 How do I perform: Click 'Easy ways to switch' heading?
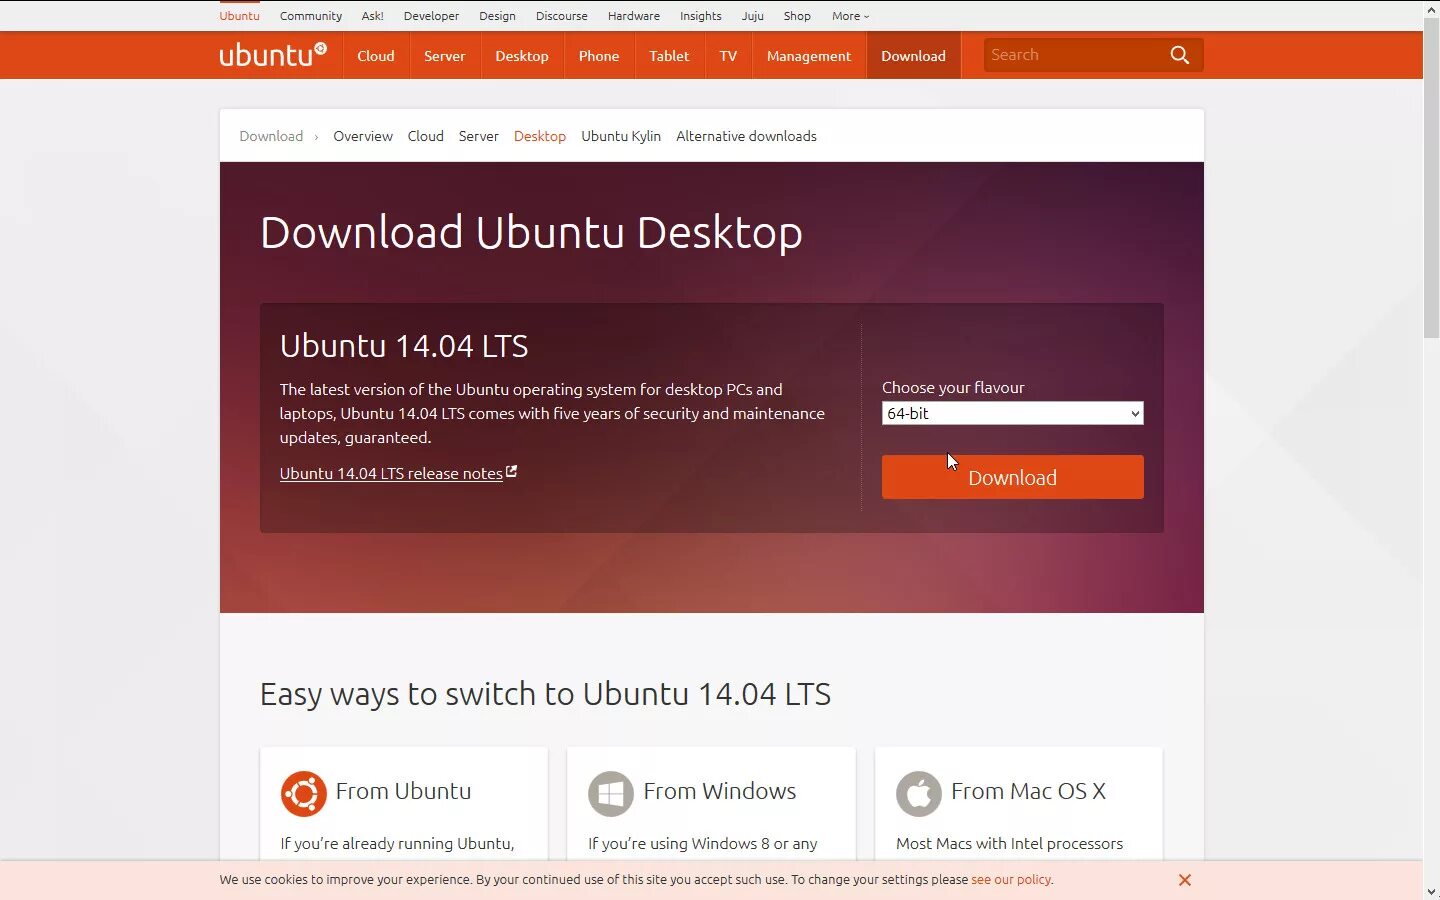(545, 694)
